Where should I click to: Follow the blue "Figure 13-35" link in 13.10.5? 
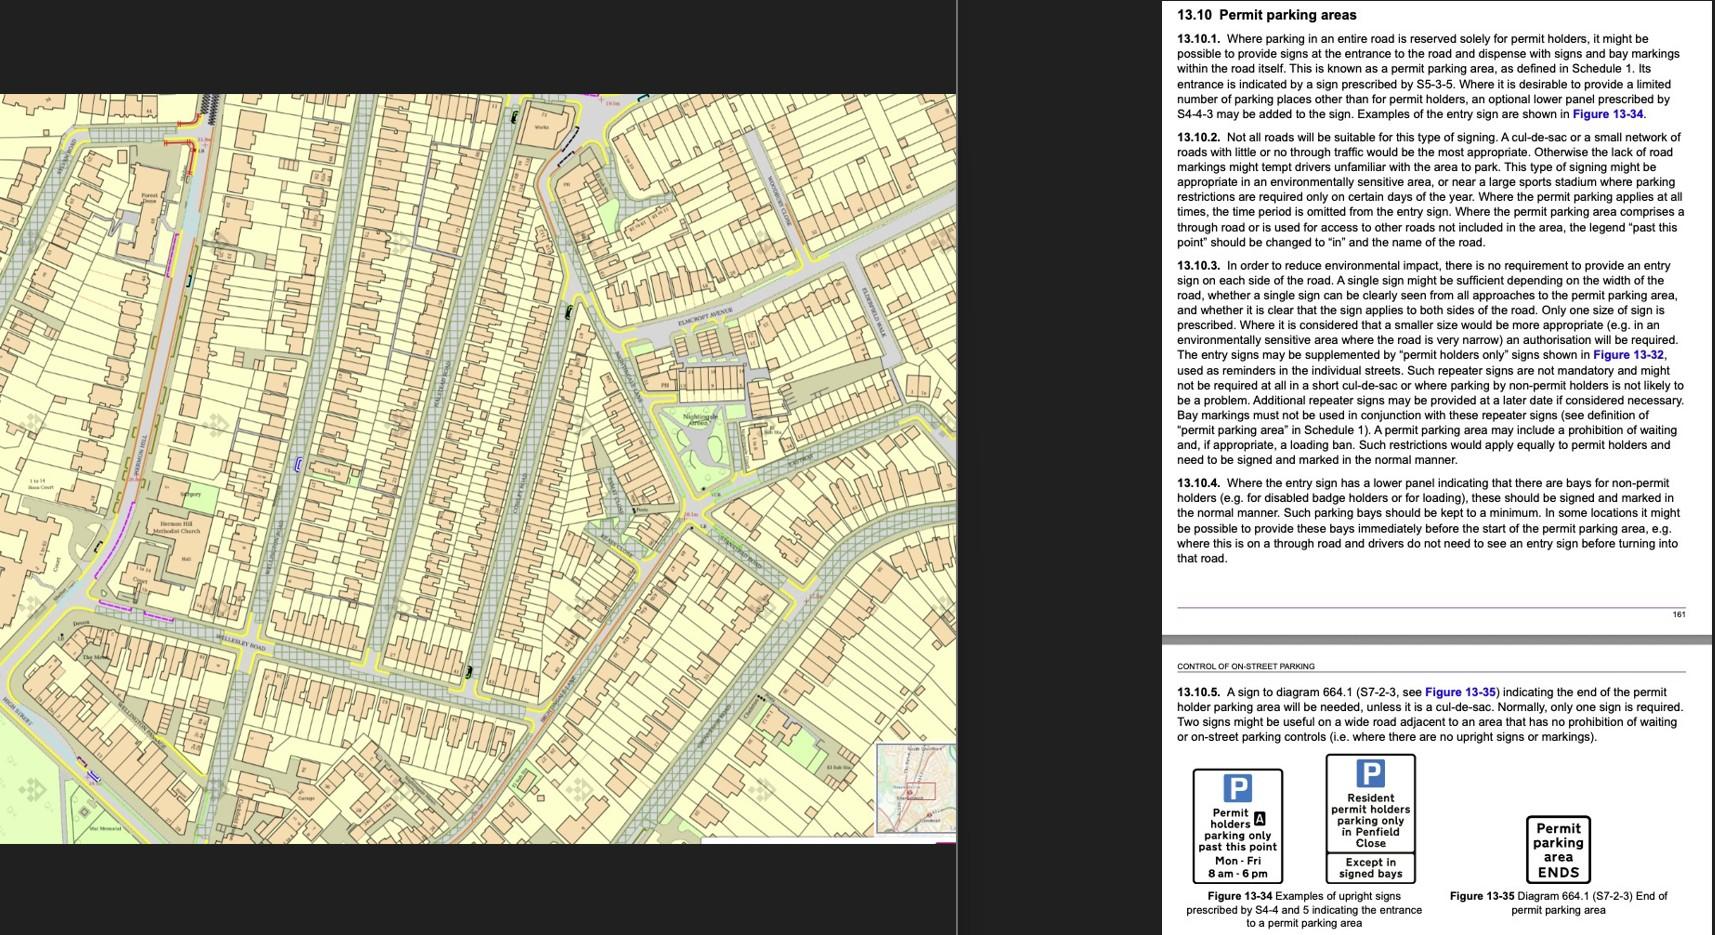point(1460,692)
